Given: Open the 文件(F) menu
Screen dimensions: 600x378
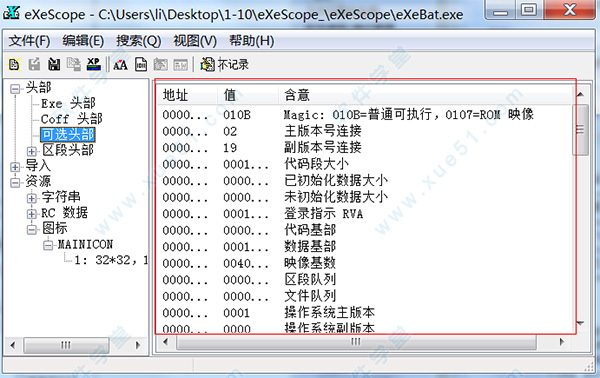Looking at the screenshot, I should tap(29, 41).
